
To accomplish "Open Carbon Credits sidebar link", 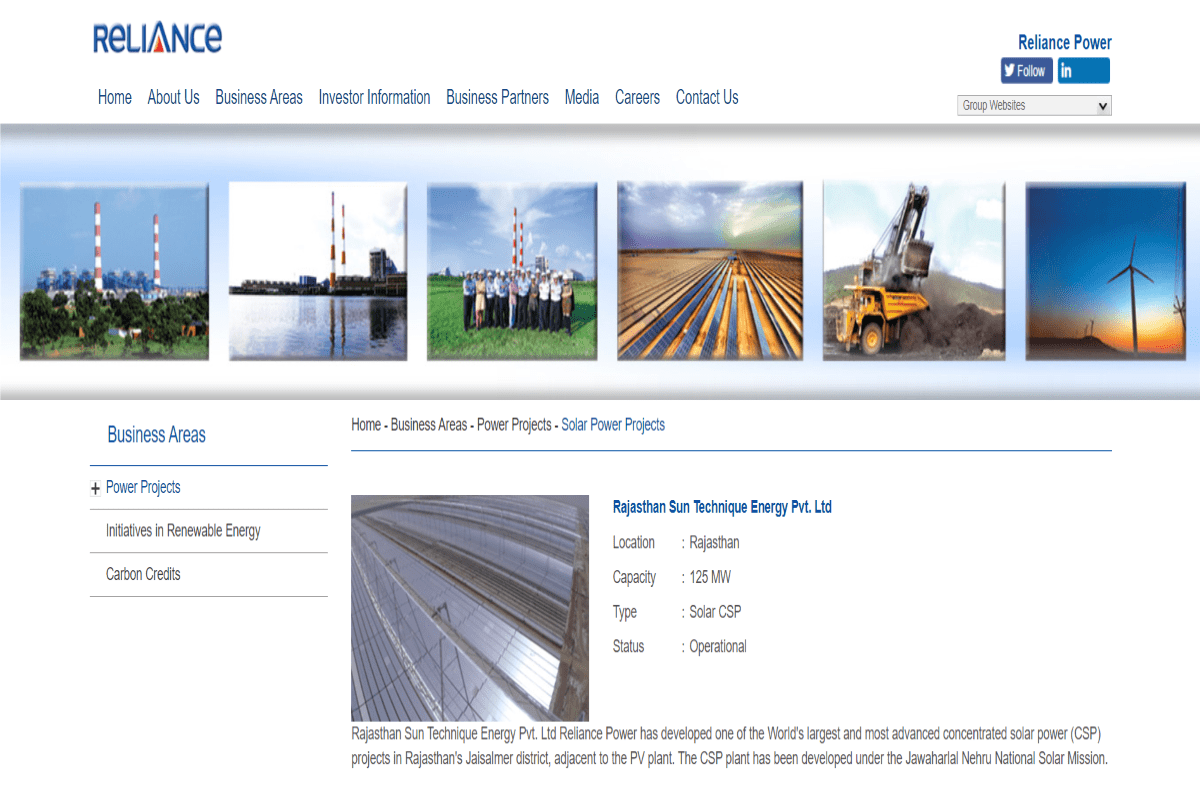I will pyautogui.click(x=143, y=574).
